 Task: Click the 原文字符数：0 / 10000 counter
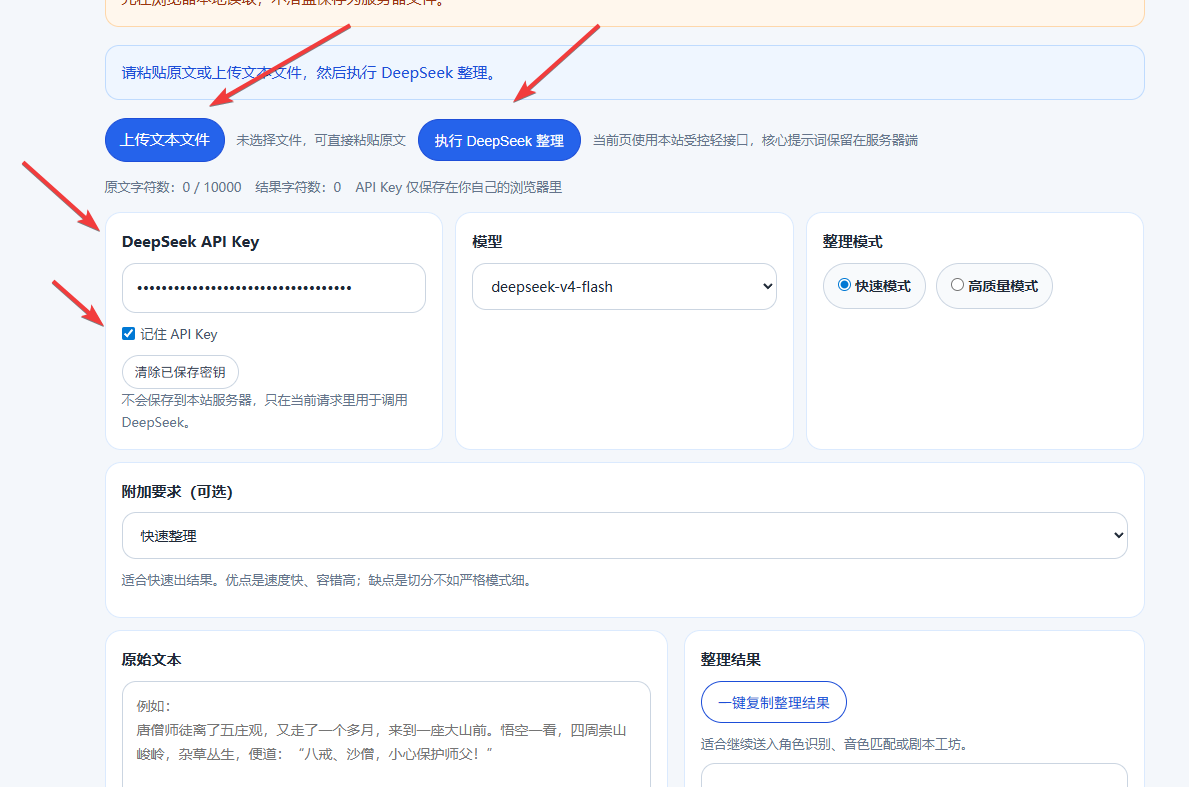(x=173, y=187)
